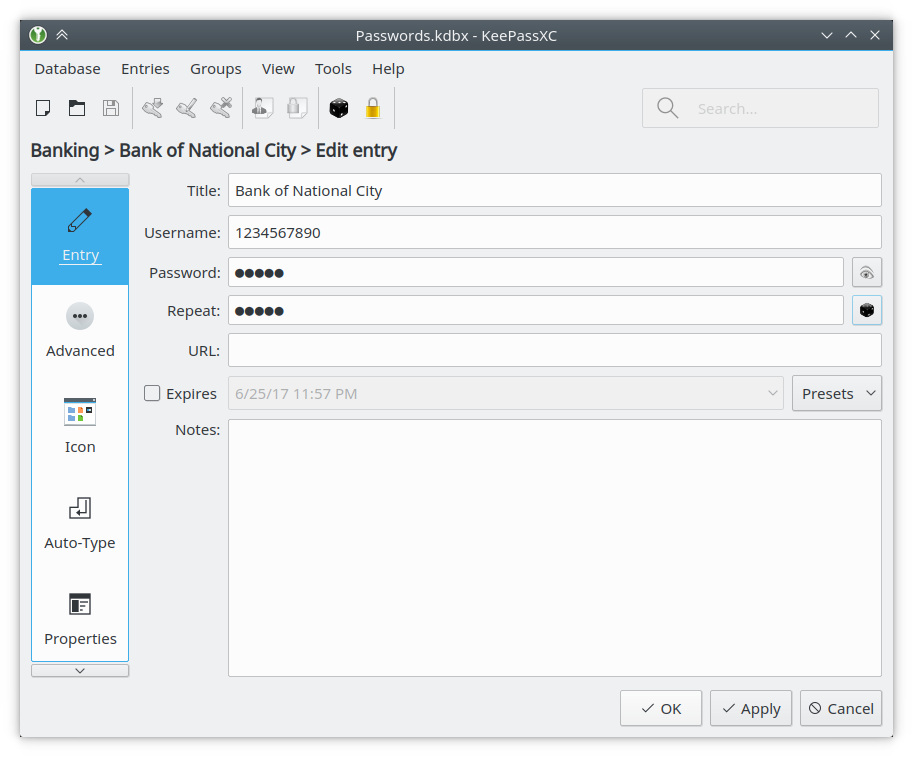Click into the URL input field
This screenshot has width=913, height=757.
click(554, 350)
